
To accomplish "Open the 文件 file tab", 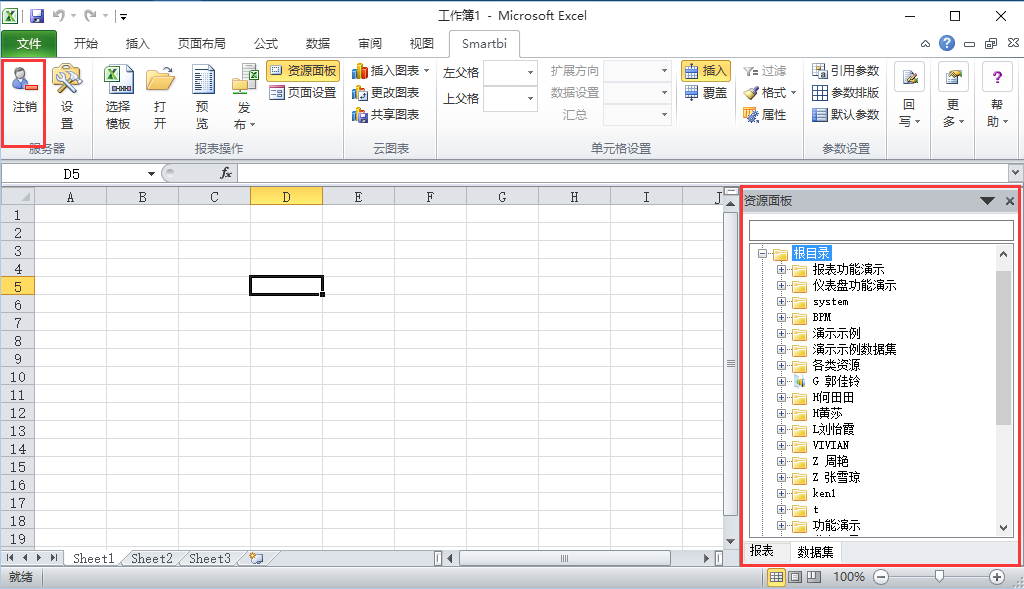I will click(29, 44).
